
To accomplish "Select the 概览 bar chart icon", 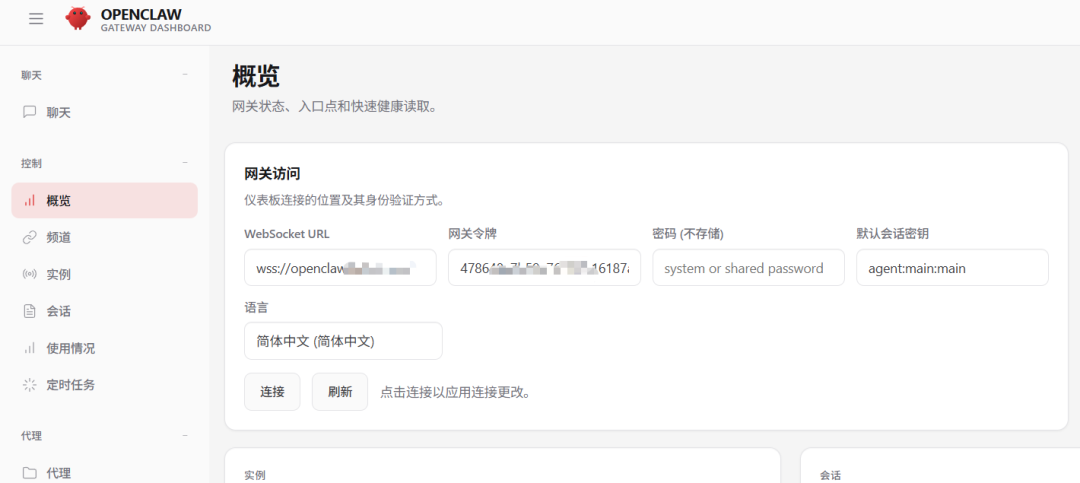I will 30,201.
